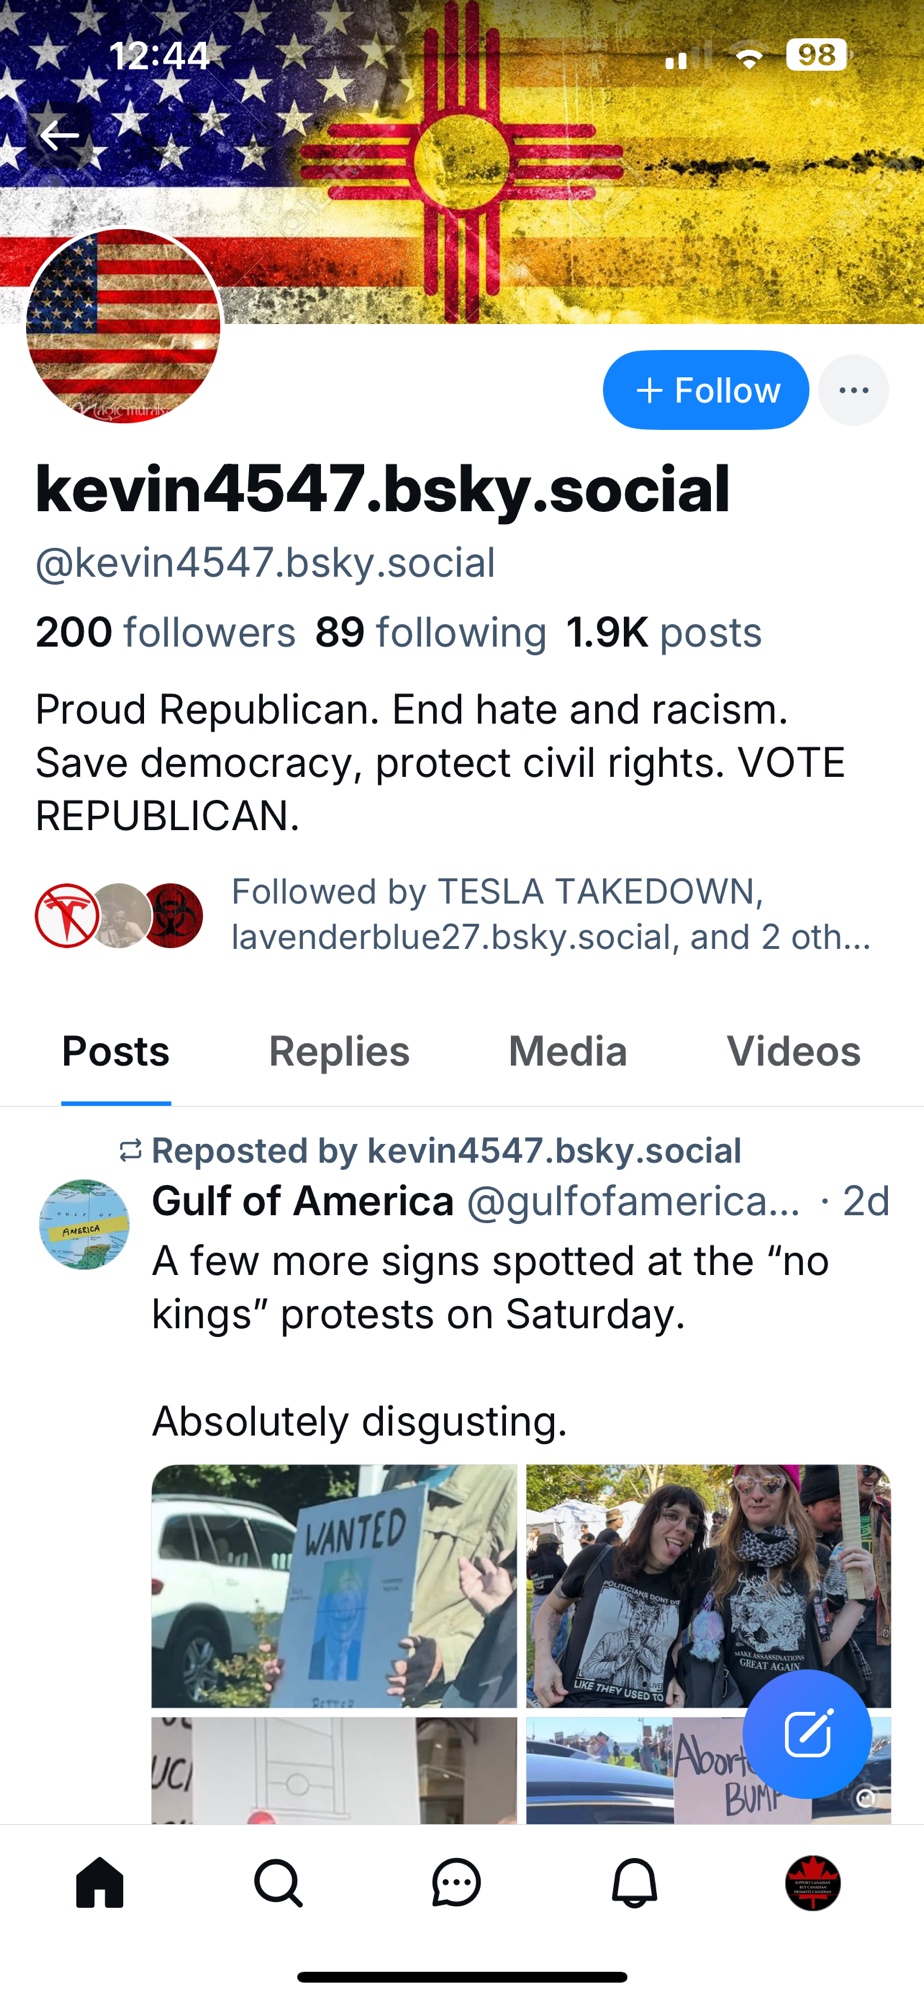Image resolution: width=924 pixels, height=2000 pixels.
Task: Tap the Search magnifier icon
Action: tap(278, 1883)
